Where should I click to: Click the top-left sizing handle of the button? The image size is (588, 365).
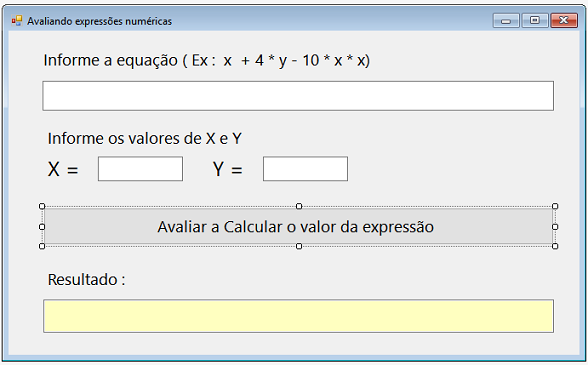42,206
